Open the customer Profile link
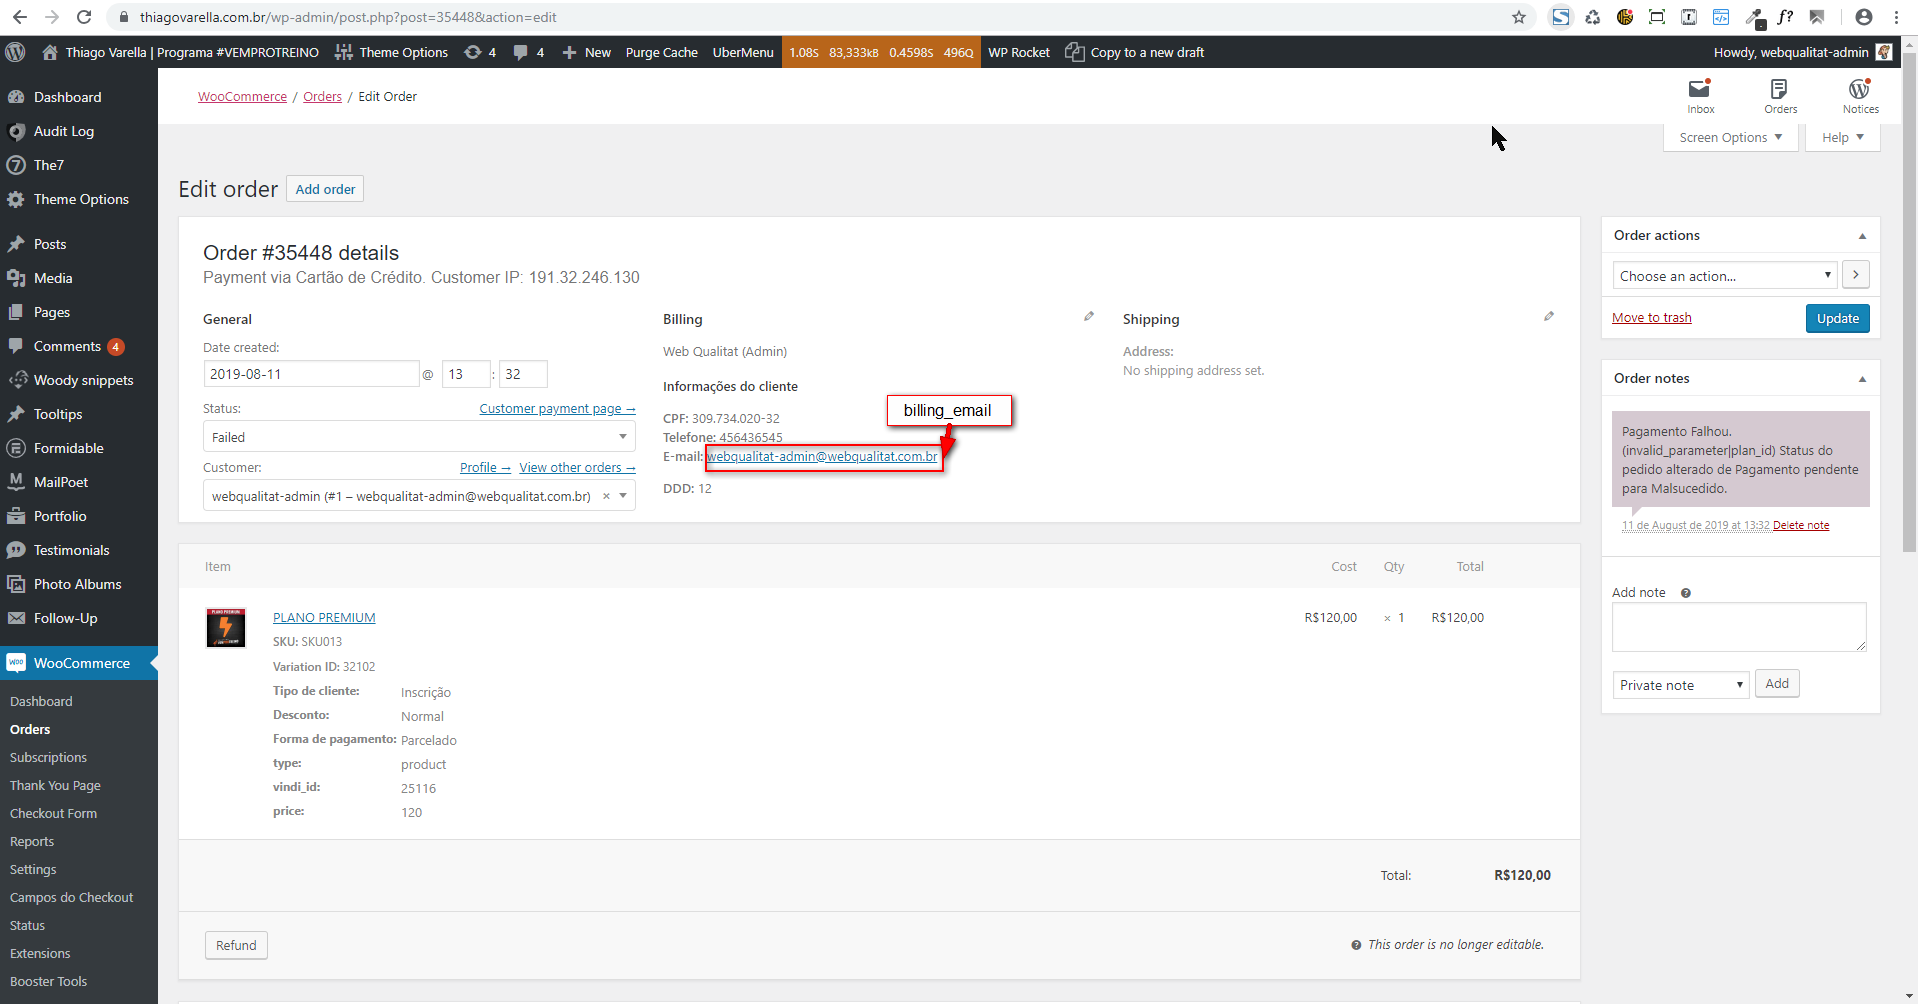 tap(485, 467)
